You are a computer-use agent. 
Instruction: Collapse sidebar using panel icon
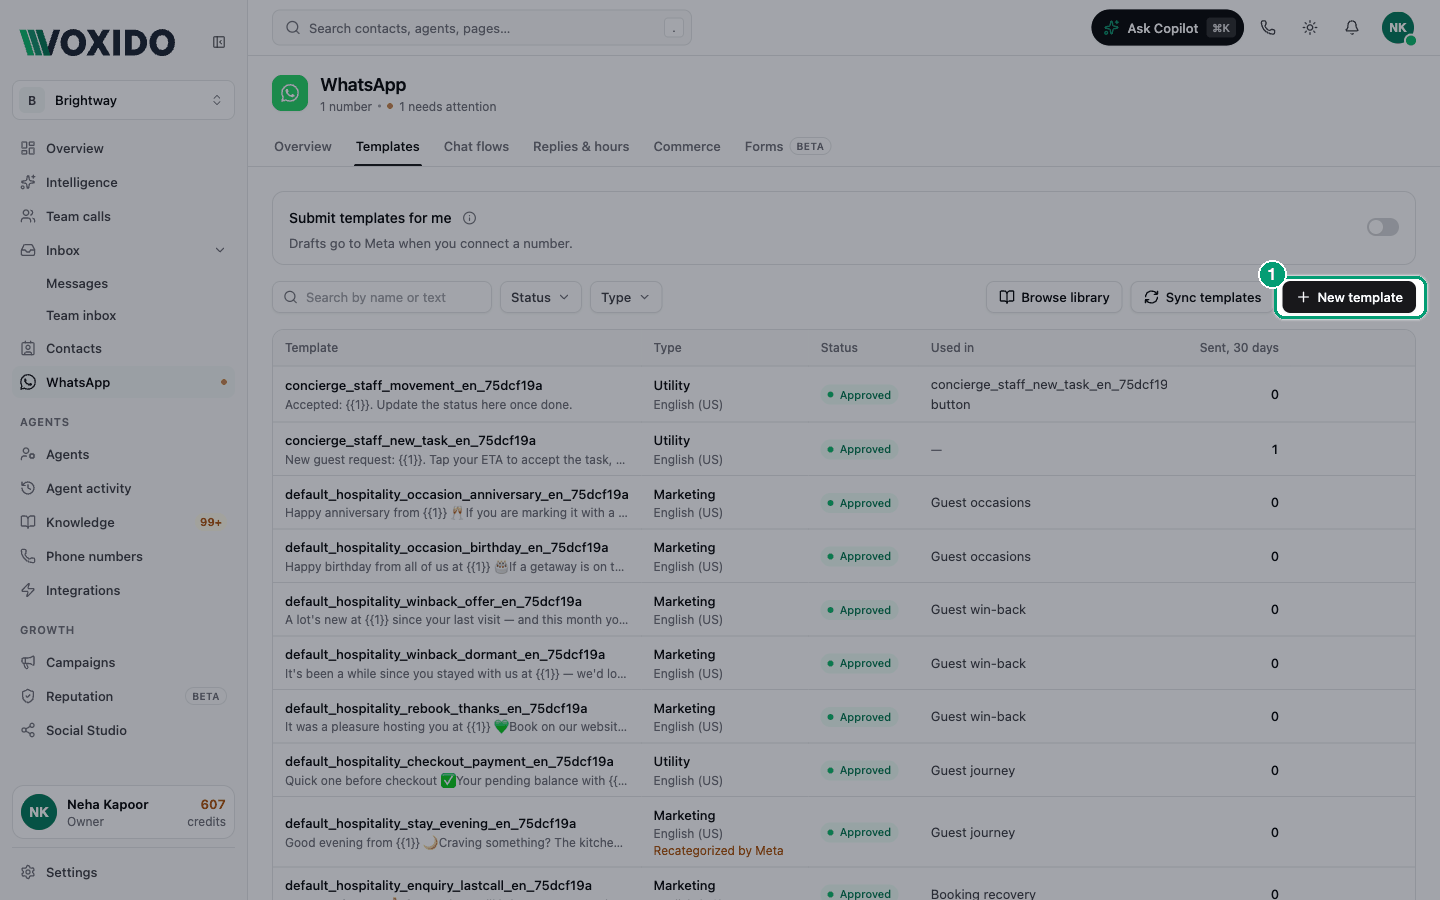(x=219, y=42)
